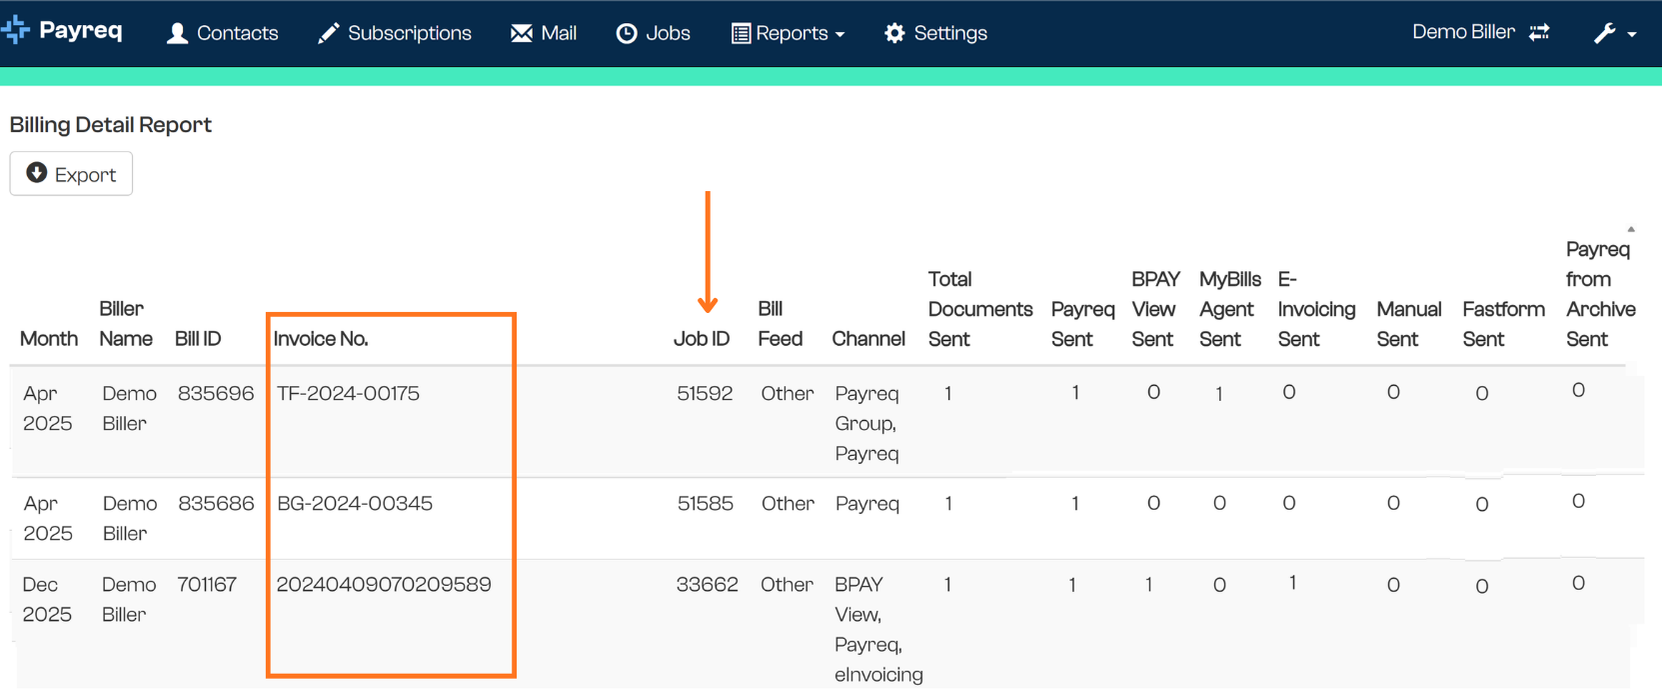Click the Jobs clock icon
The image size is (1662, 691).
pos(626,33)
